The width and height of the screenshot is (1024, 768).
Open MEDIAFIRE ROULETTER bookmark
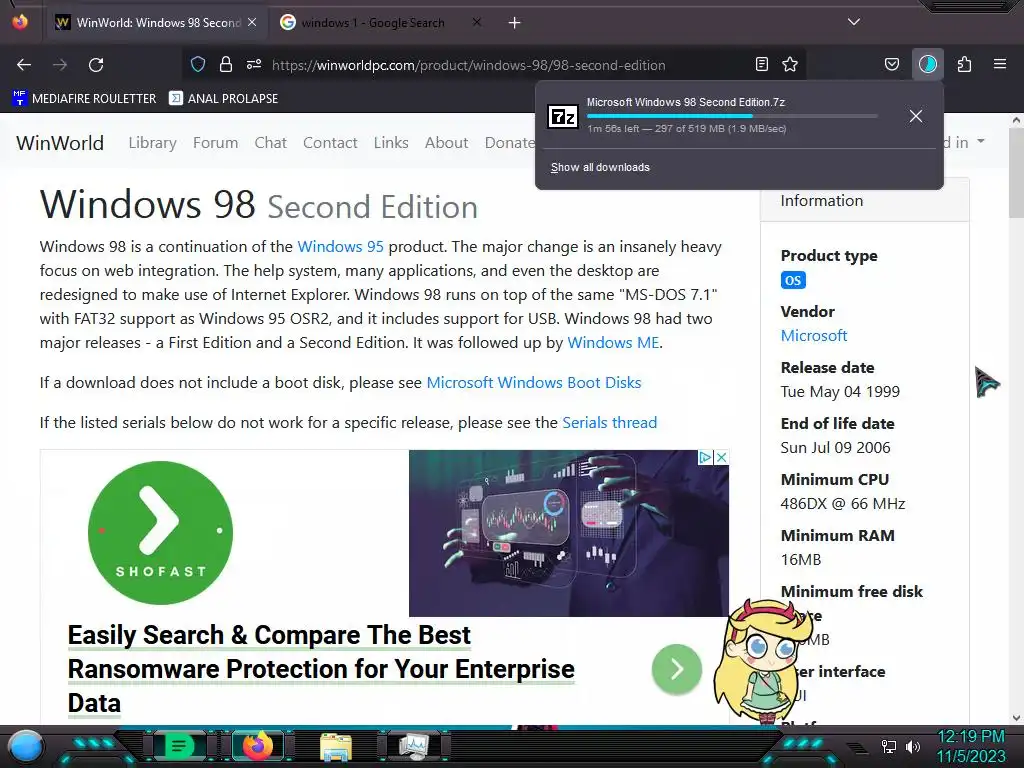tap(84, 99)
